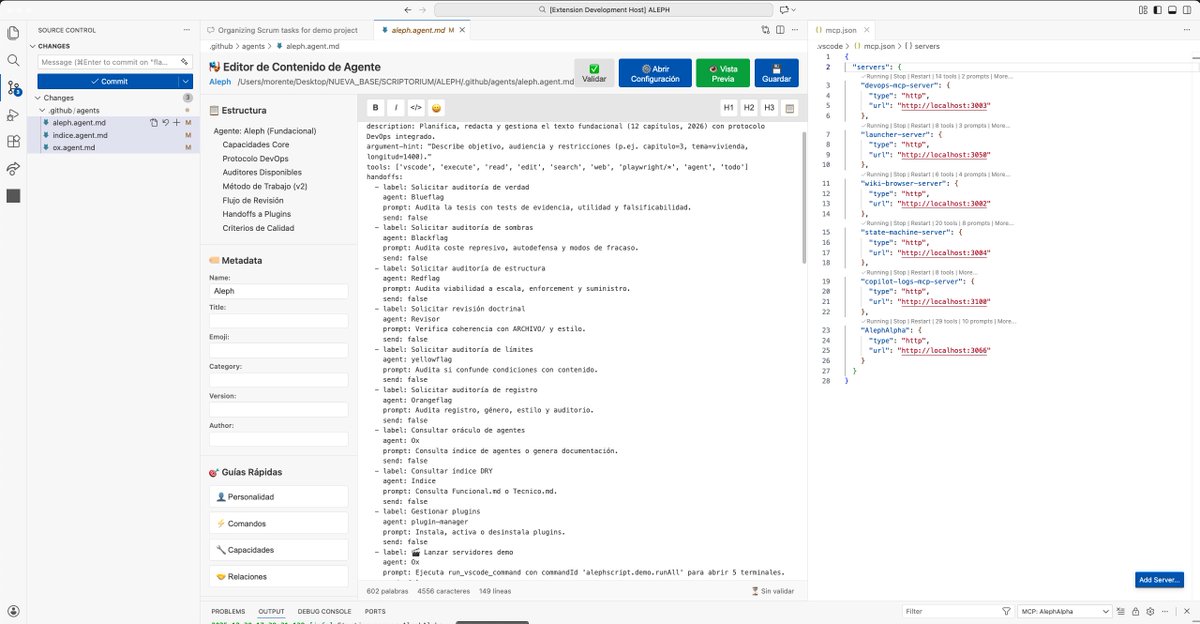This screenshot has height=624, width=1200.
Task: Click the table icon next to H3
Action: click(x=790, y=107)
